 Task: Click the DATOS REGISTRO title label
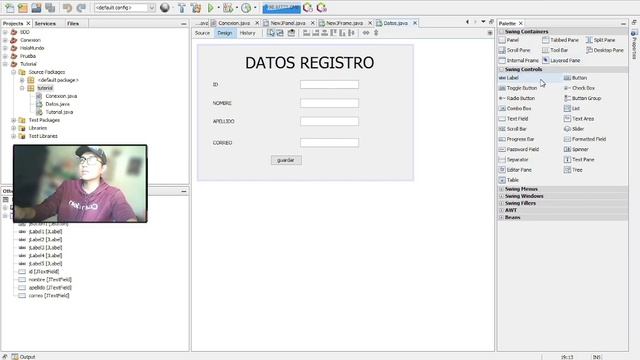pyautogui.click(x=309, y=62)
